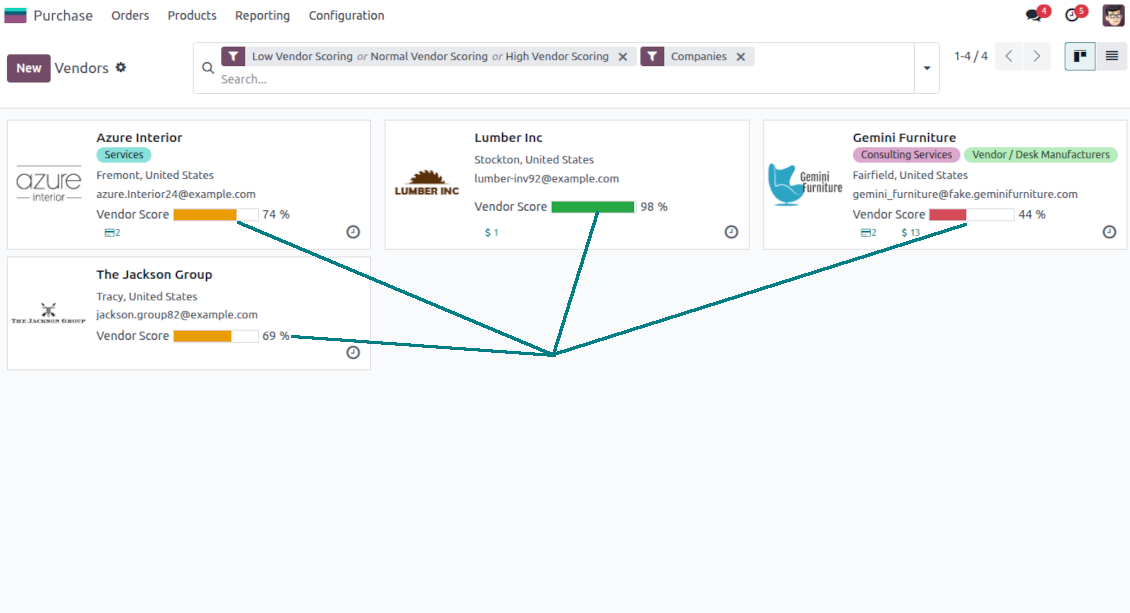Screen dimensions: 1130x613
Task: Remove the vendor scoring filter
Action: pyautogui.click(x=623, y=56)
